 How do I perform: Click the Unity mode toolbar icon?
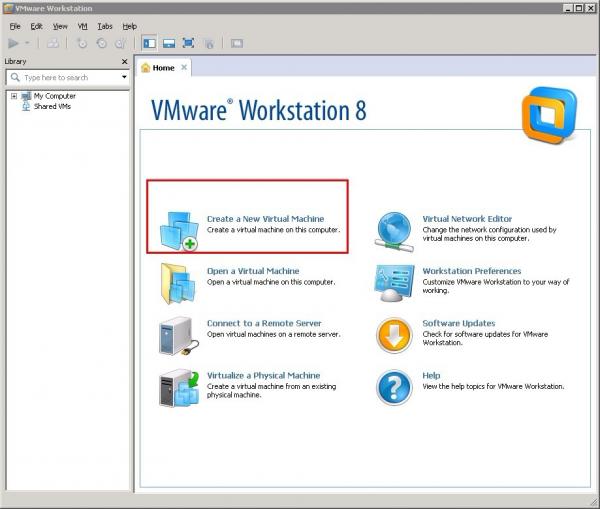click(x=209, y=44)
